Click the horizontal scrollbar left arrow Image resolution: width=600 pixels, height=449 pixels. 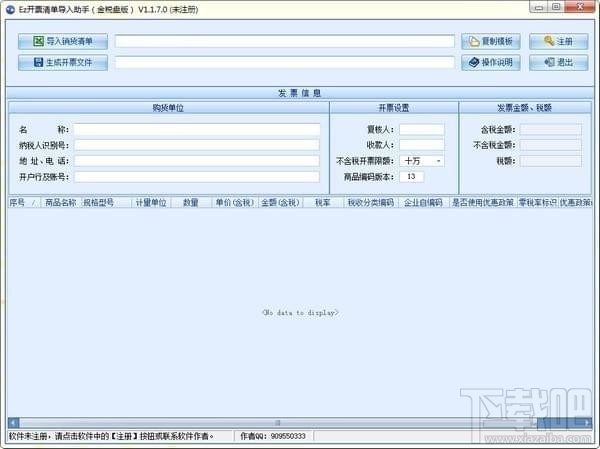(13, 423)
